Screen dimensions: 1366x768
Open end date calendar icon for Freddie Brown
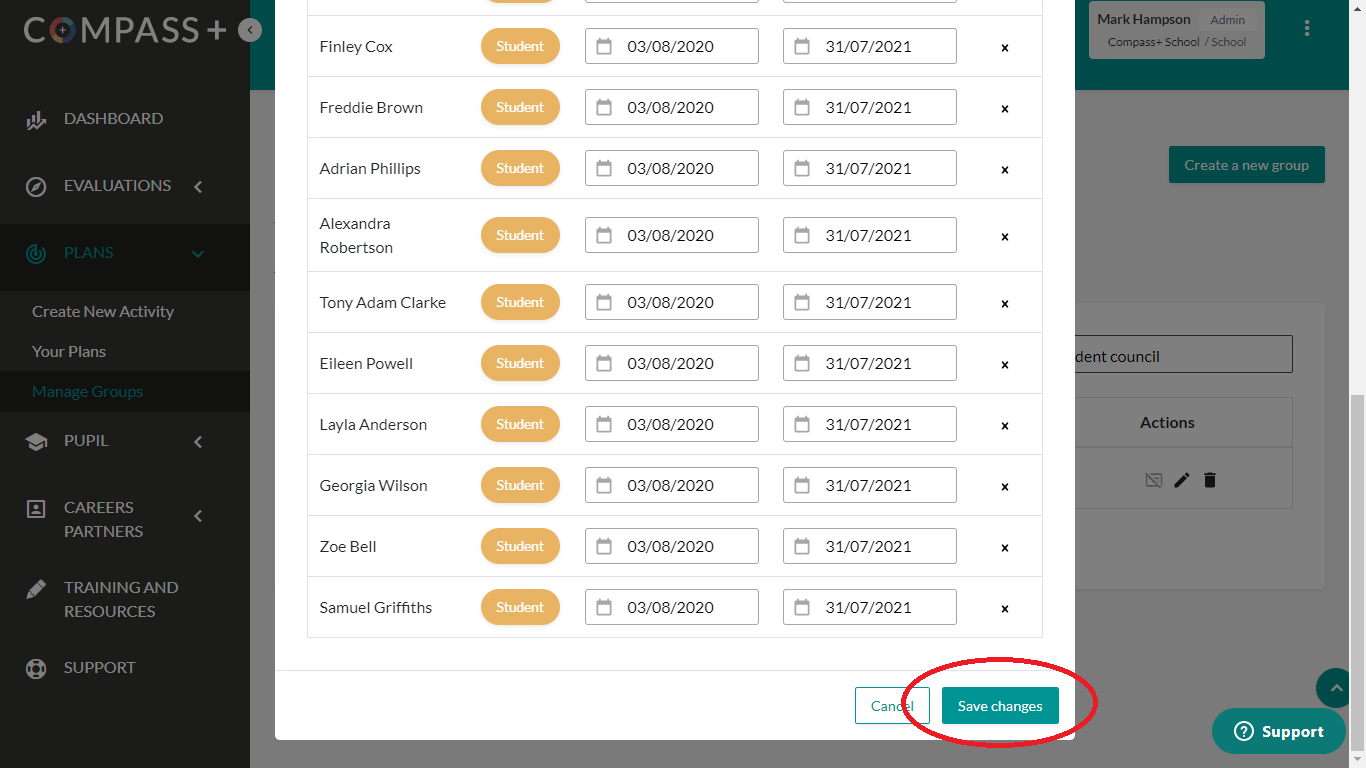point(802,107)
